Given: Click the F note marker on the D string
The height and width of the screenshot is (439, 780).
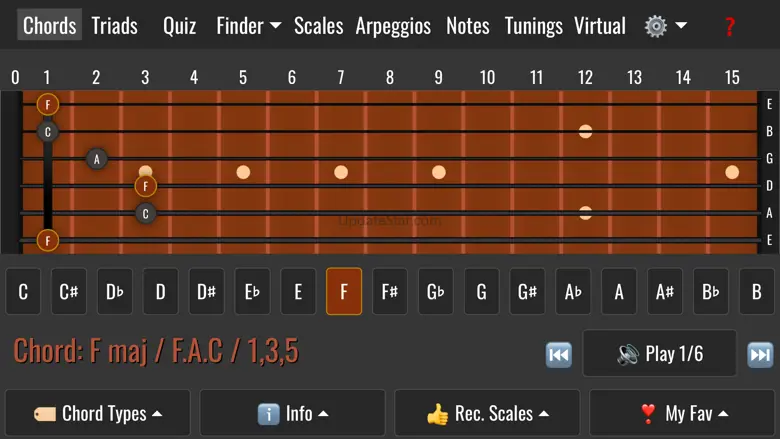Looking at the screenshot, I should tap(146, 186).
